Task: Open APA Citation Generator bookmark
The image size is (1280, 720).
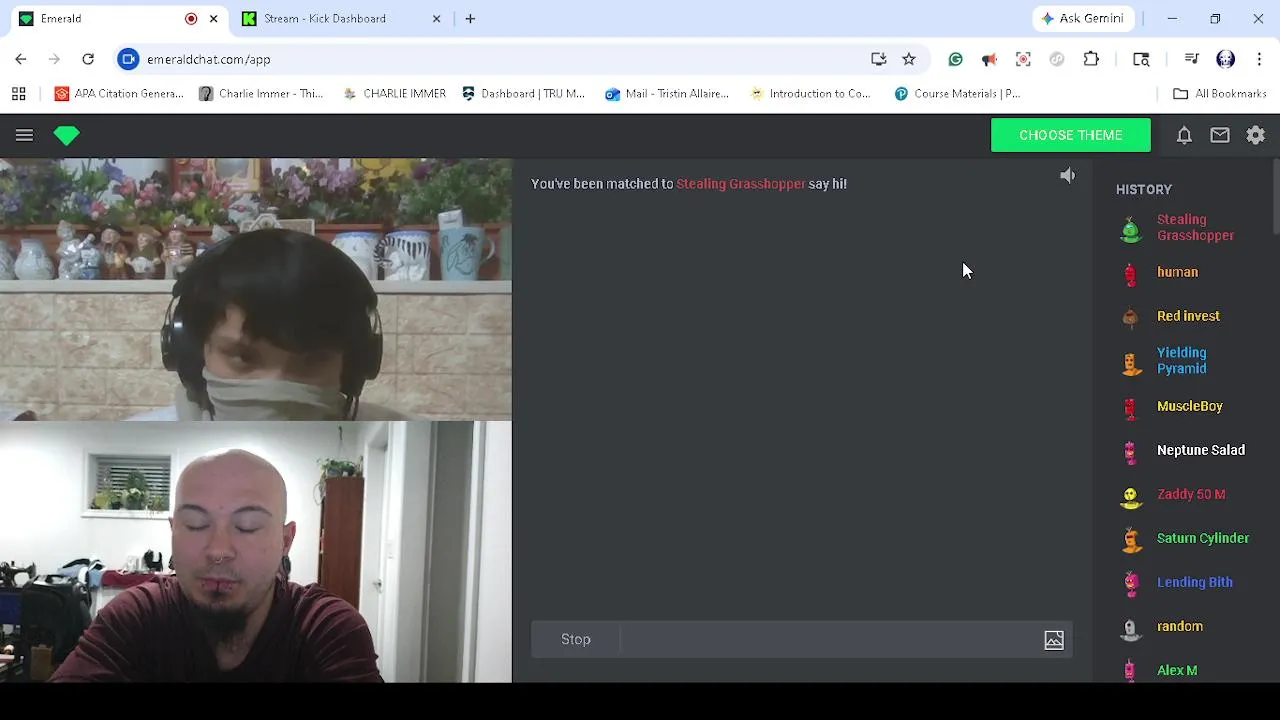Action: [x=120, y=94]
